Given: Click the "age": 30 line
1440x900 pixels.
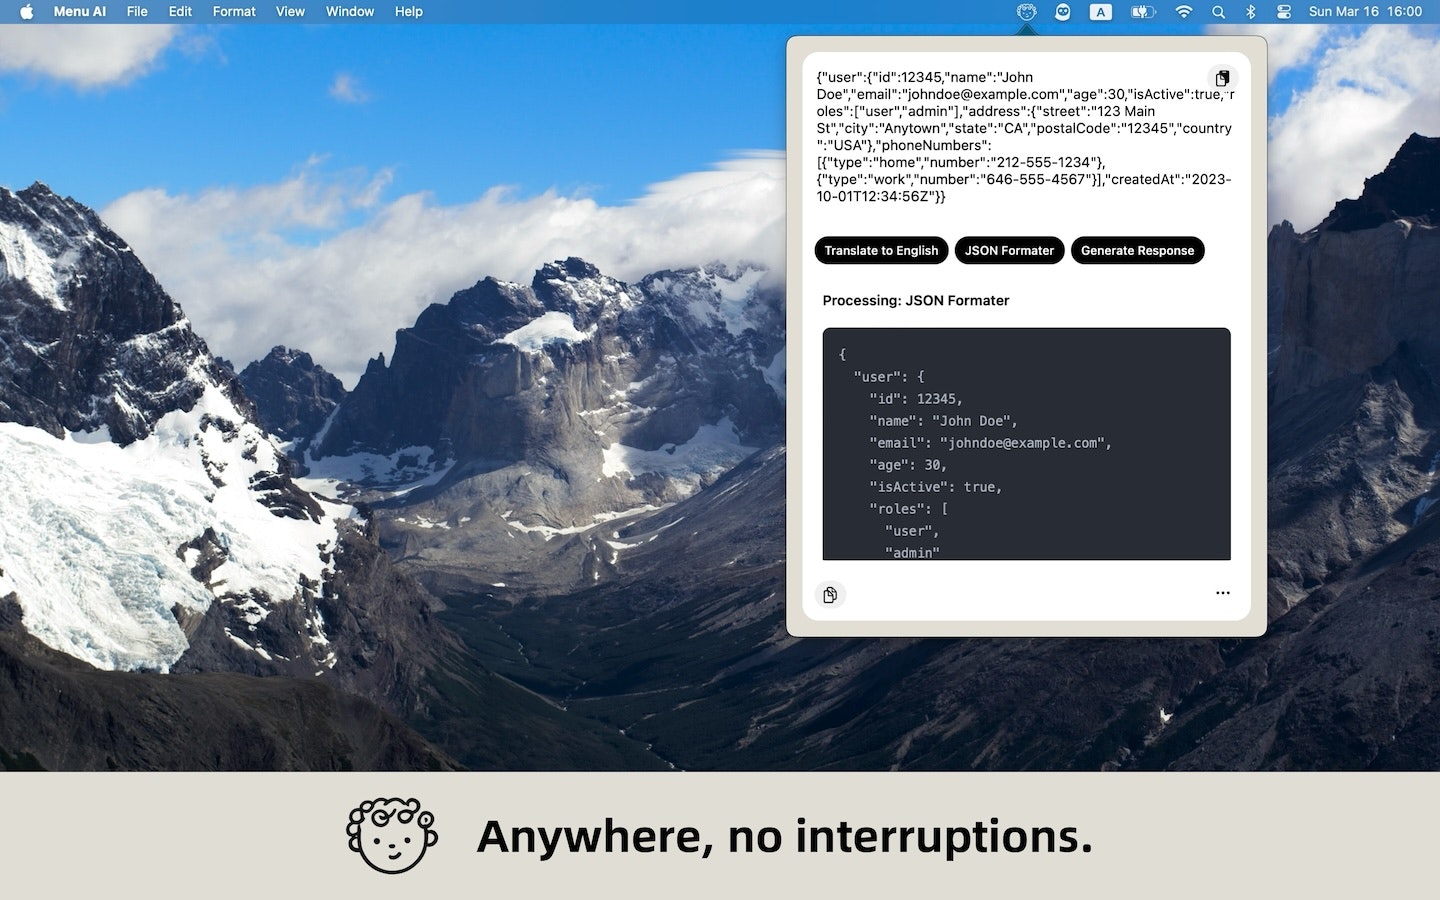Looking at the screenshot, I should [x=907, y=465].
